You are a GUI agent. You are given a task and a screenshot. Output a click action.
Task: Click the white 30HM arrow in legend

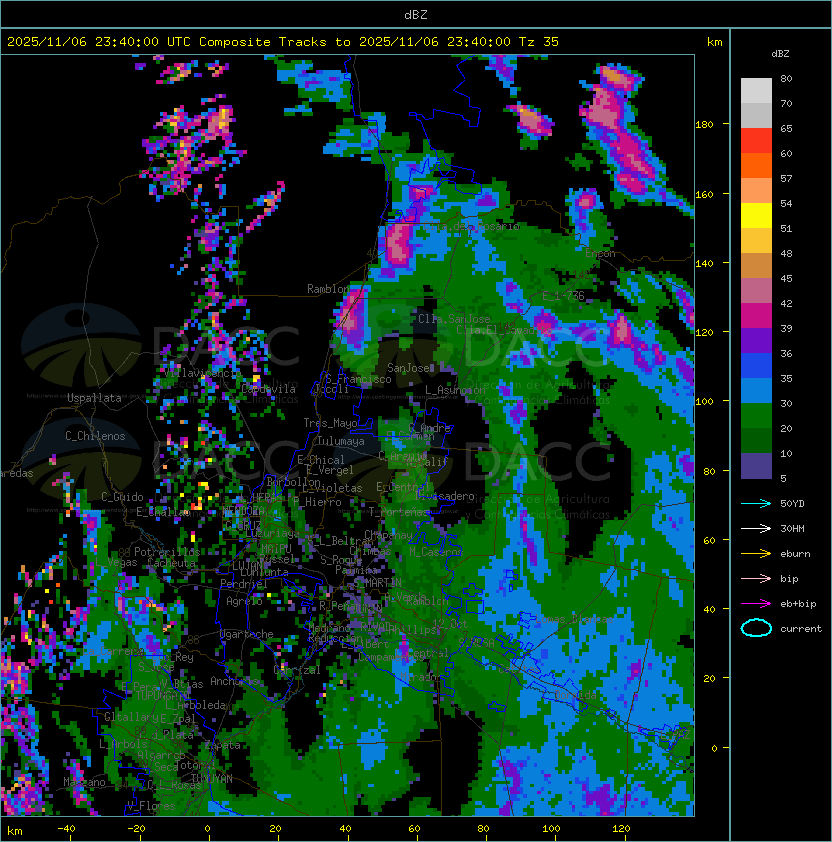coord(756,528)
